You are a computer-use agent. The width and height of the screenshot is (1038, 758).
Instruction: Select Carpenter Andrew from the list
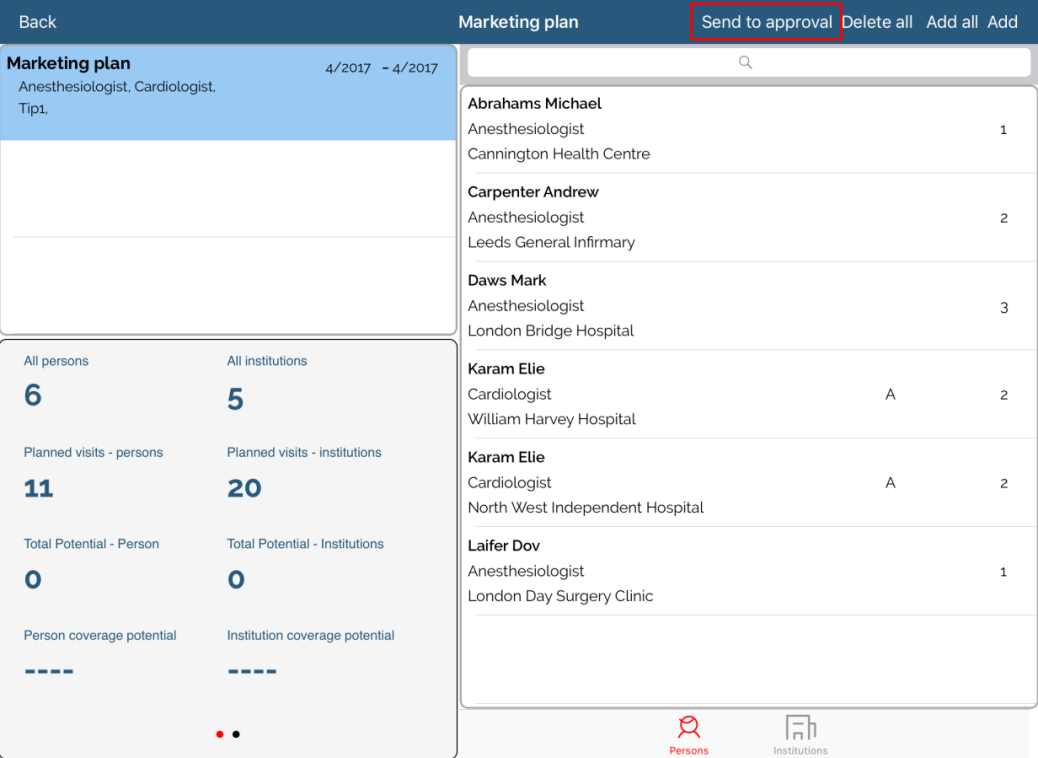coord(748,217)
